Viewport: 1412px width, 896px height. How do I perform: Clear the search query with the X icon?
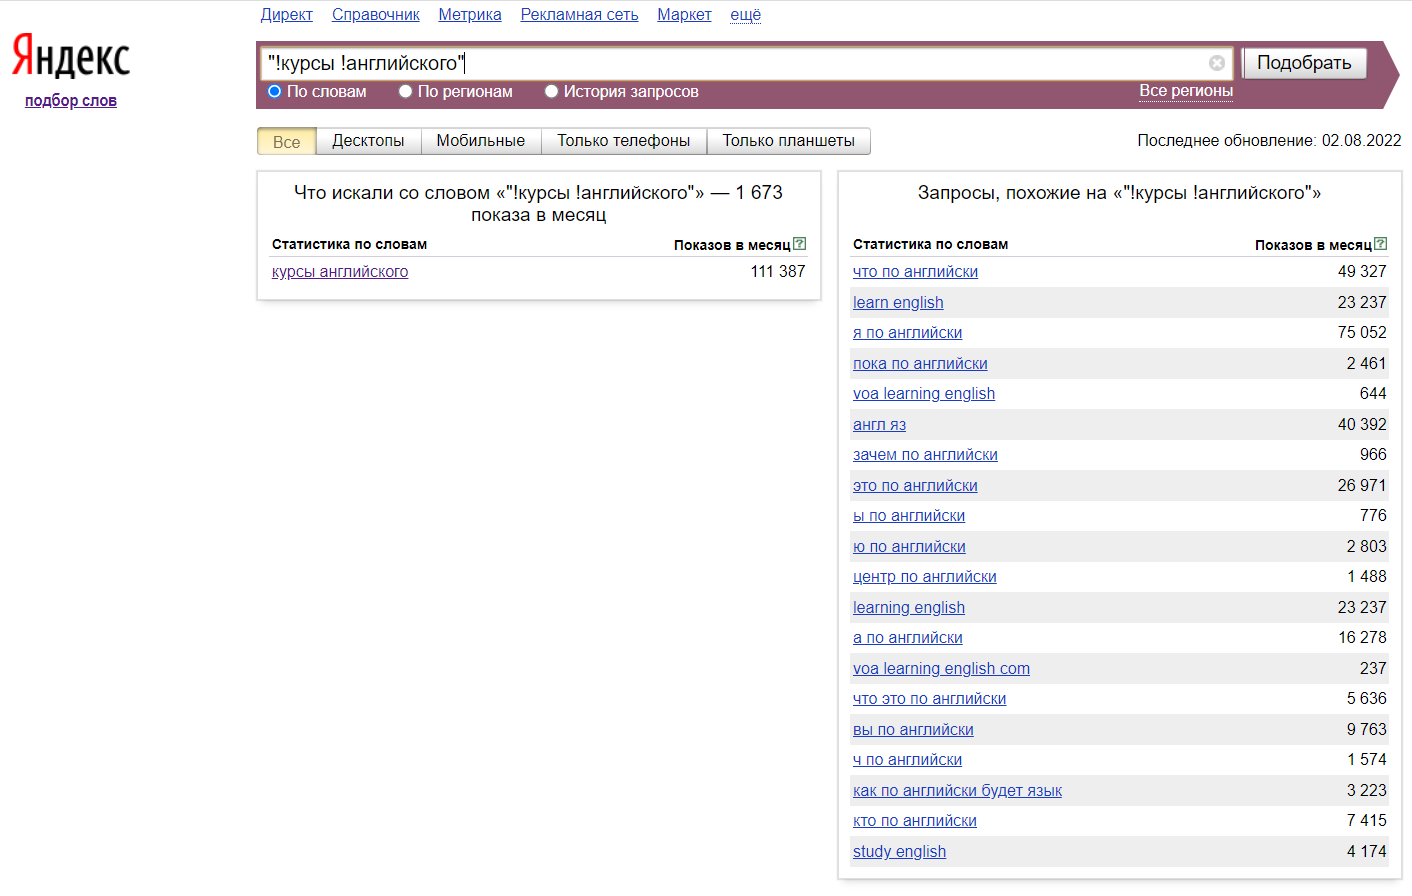click(x=1217, y=63)
